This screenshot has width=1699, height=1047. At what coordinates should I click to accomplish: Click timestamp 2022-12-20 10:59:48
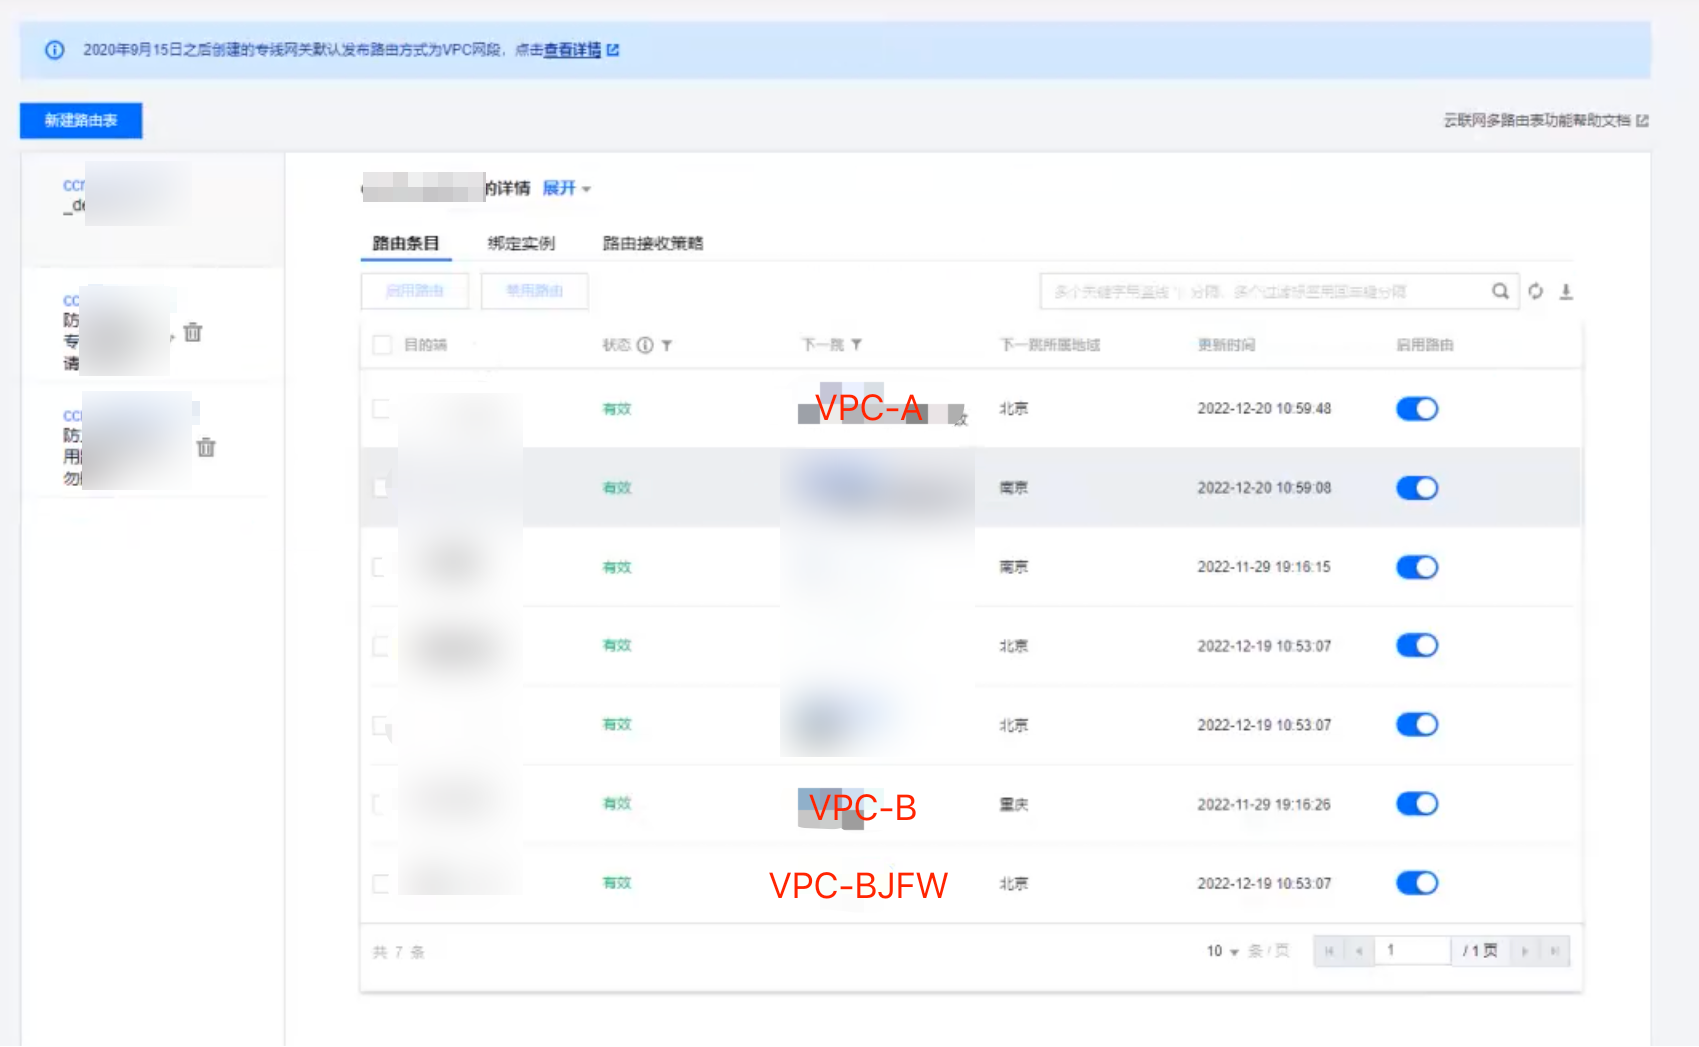(1264, 409)
